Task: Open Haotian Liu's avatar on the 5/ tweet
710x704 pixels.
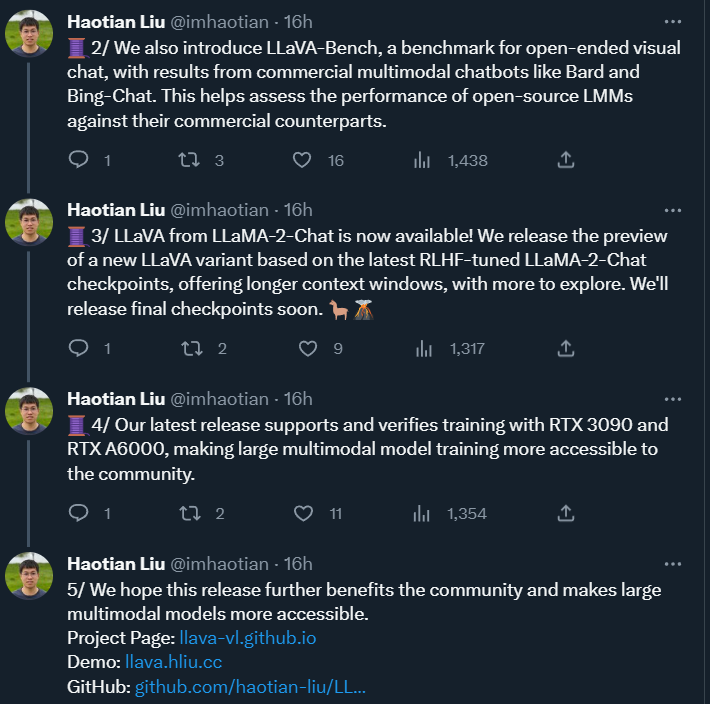Action: pos(29,575)
